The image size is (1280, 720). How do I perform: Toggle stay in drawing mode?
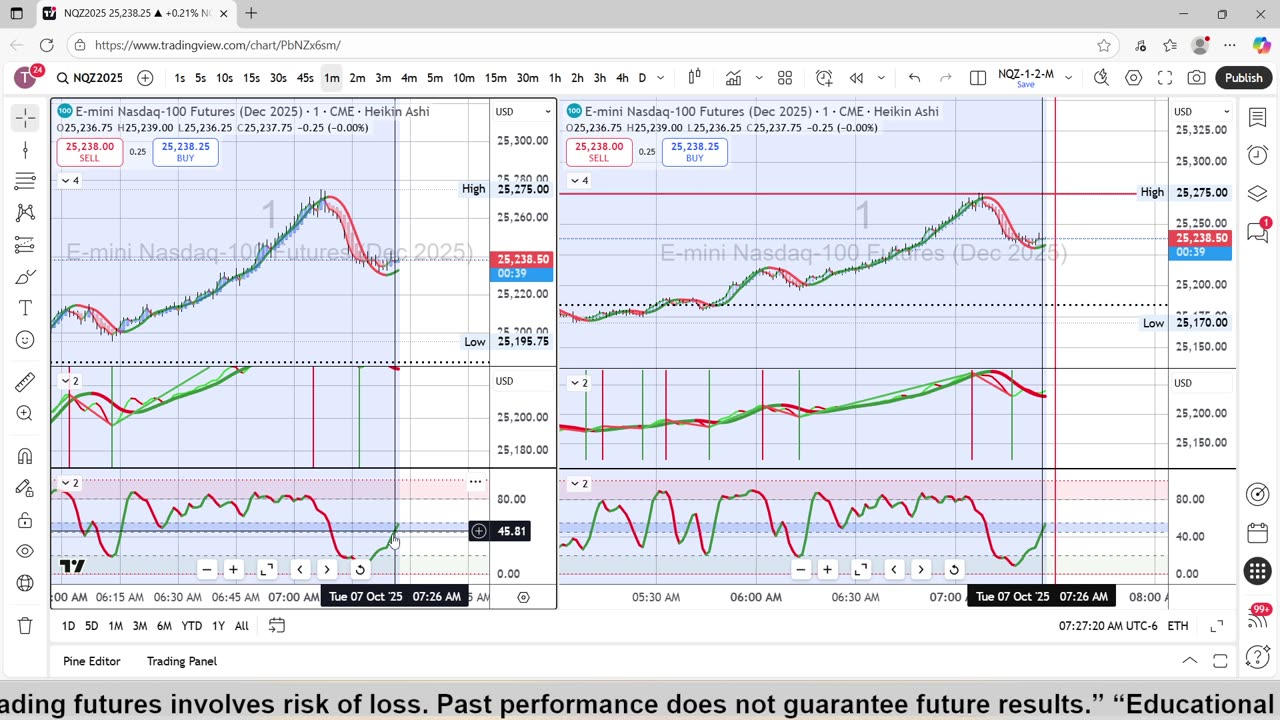25,488
